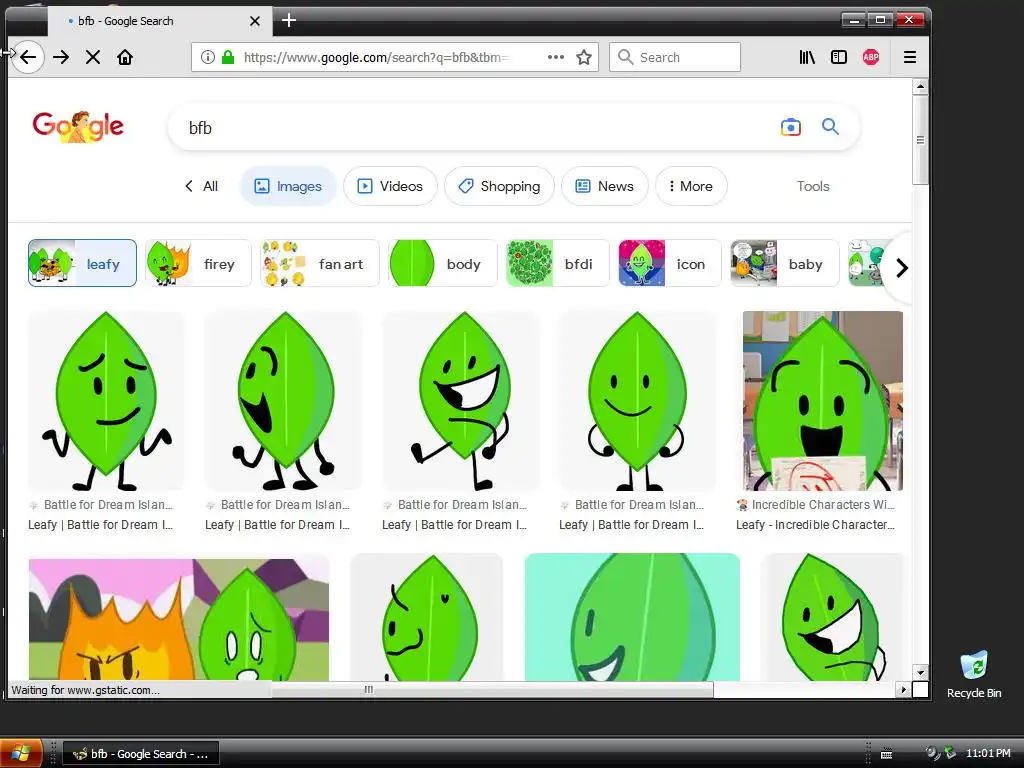Viewport: 1024px width, 768px height.
Task: Click the green padlock security icon
Action: [x=228, y=57]
